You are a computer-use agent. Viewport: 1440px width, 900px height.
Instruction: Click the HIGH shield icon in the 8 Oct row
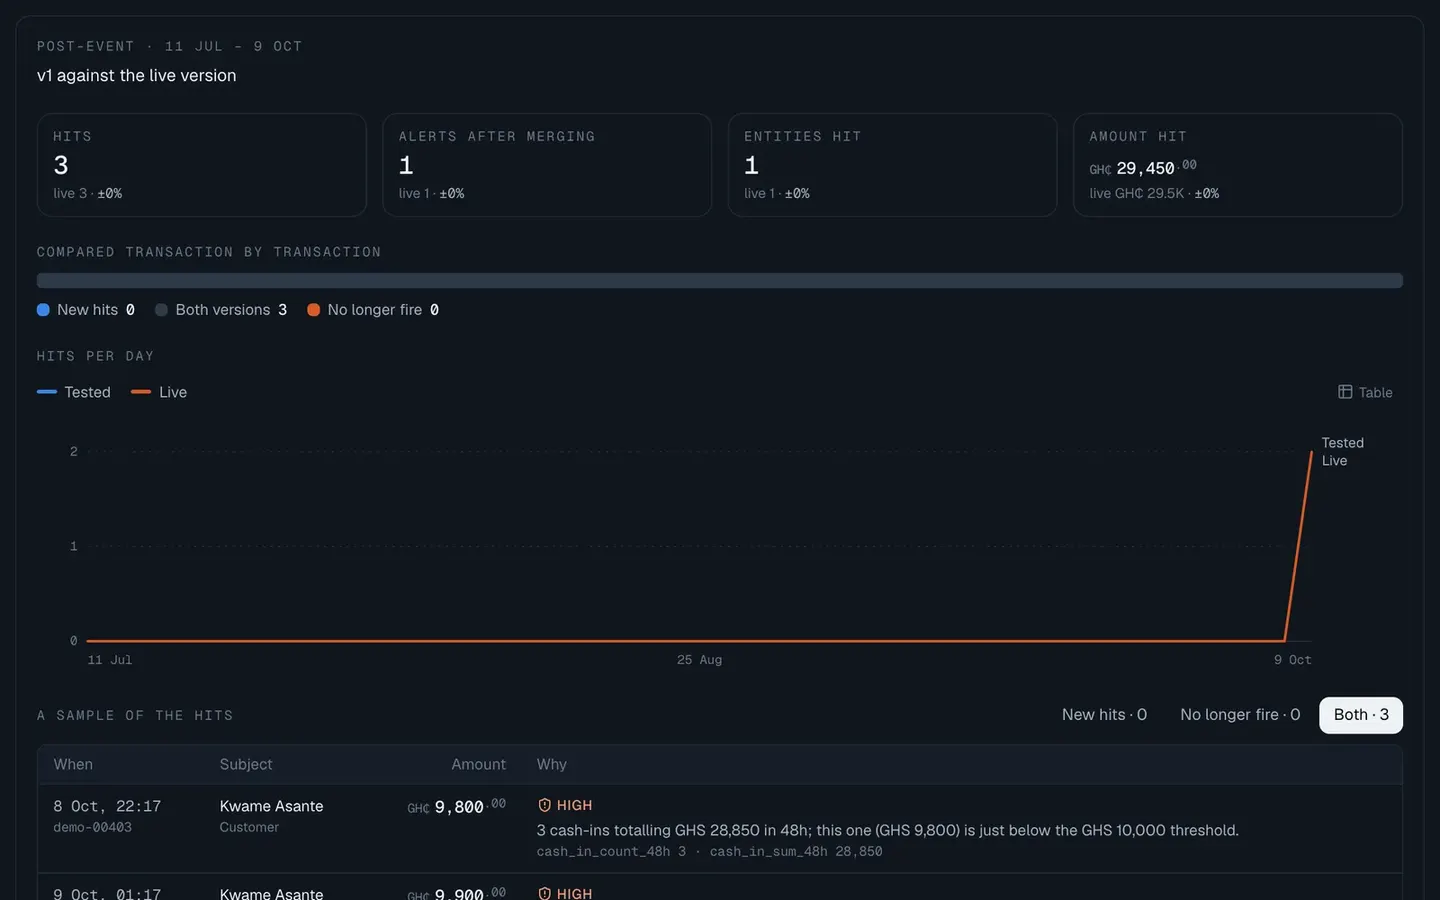[545, 805]
